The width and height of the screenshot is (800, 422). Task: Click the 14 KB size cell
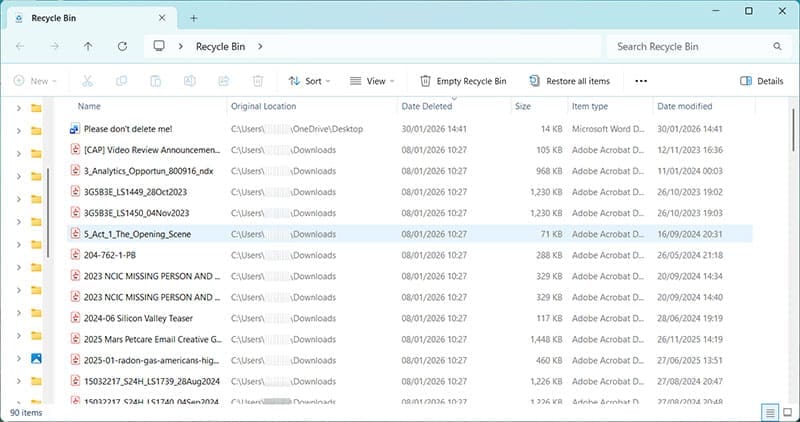(552, 129)
